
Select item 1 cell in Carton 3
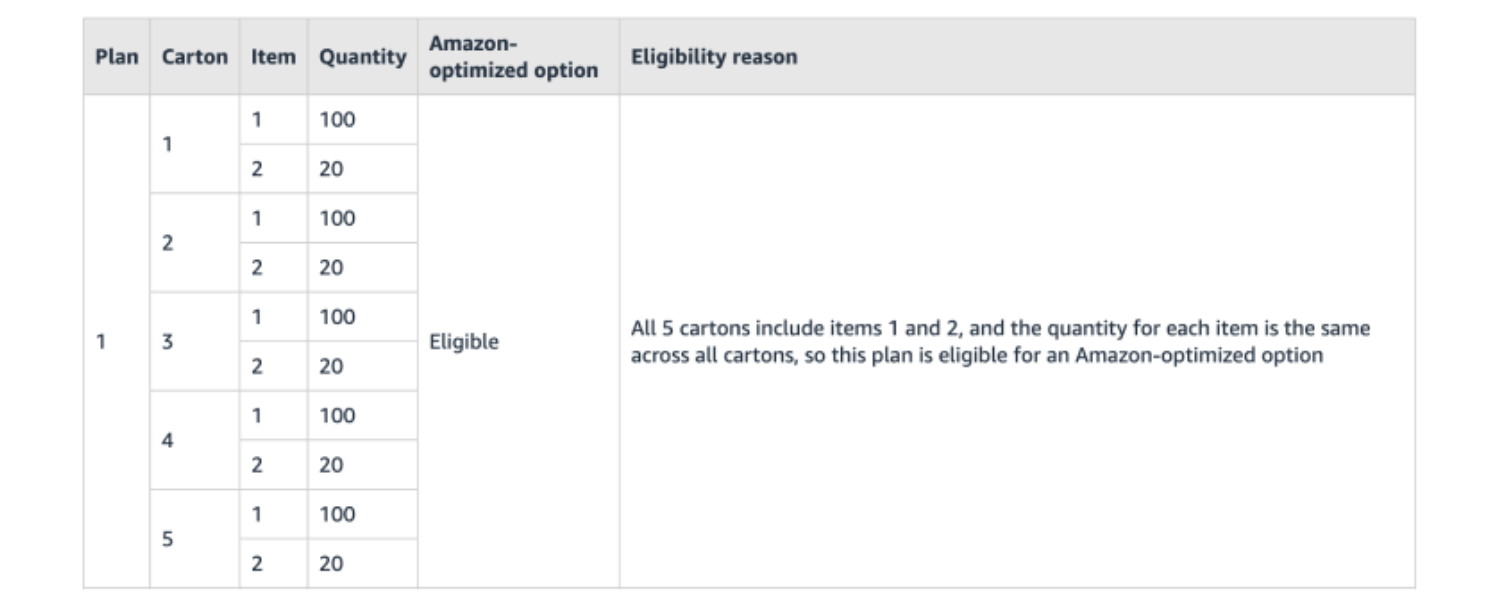pos(257,317)
